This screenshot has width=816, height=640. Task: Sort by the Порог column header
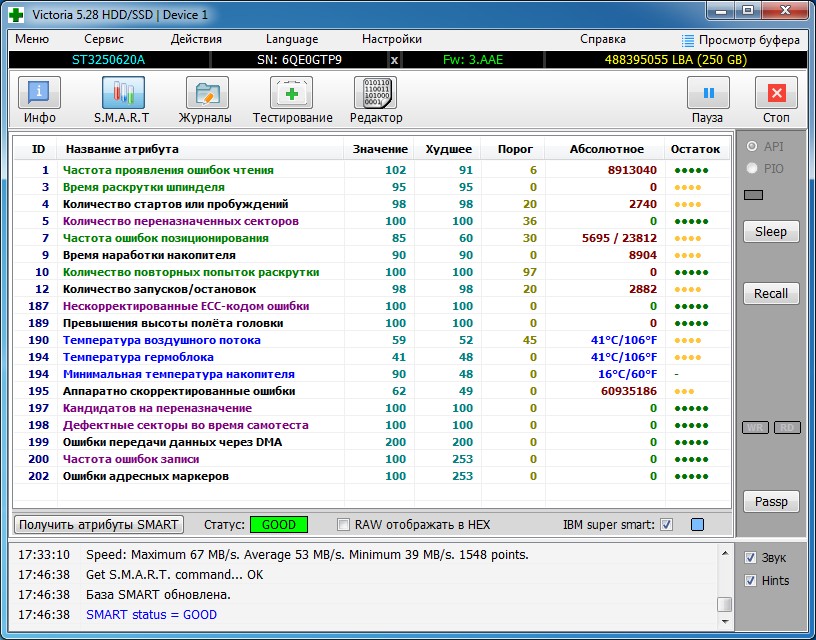pos(514,149)
